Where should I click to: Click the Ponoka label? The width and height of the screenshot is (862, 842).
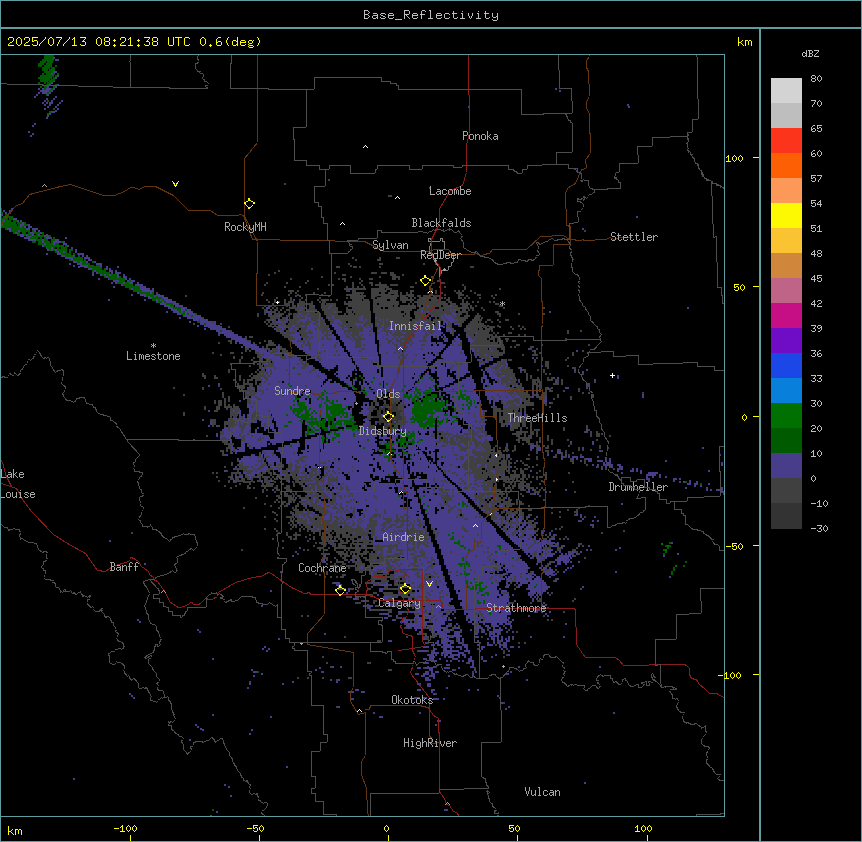480,136
